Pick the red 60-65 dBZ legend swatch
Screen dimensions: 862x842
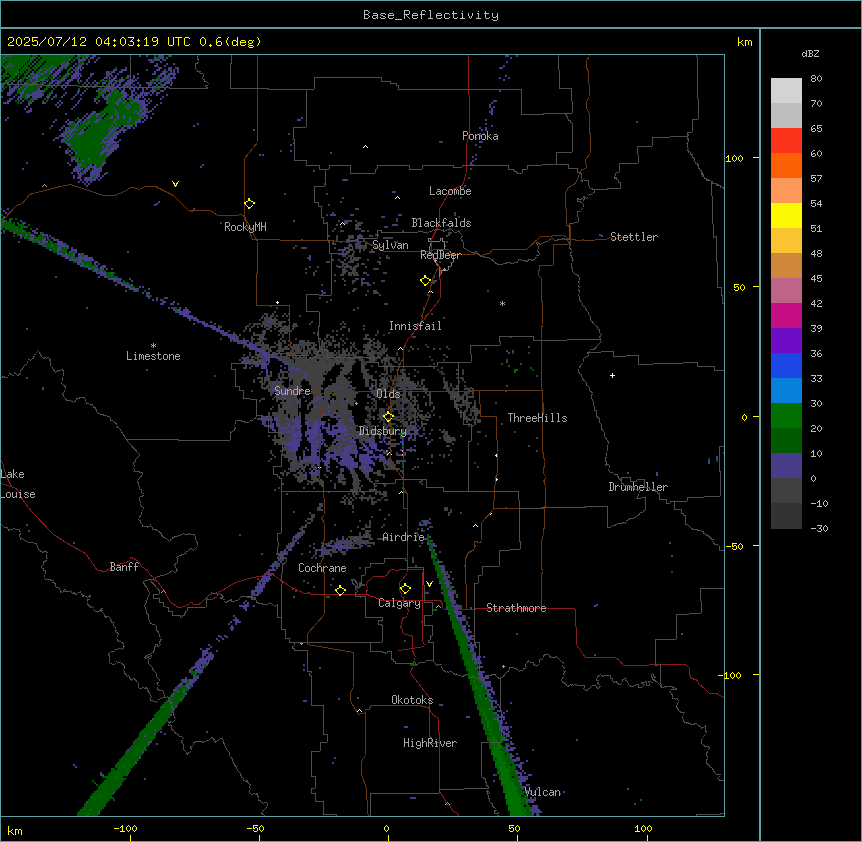[x=786, y=140]
